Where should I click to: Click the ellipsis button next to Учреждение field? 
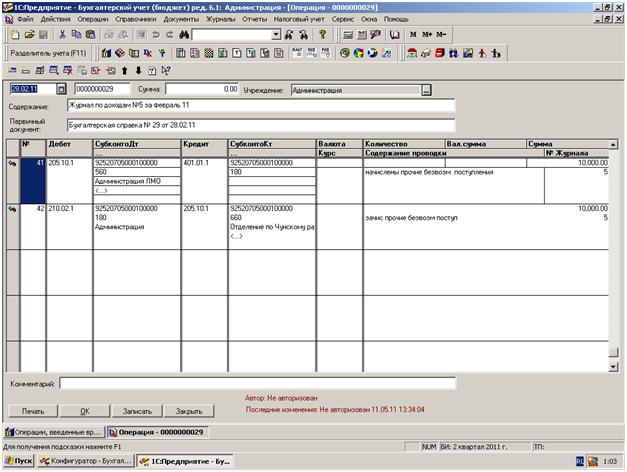(426, 90)
